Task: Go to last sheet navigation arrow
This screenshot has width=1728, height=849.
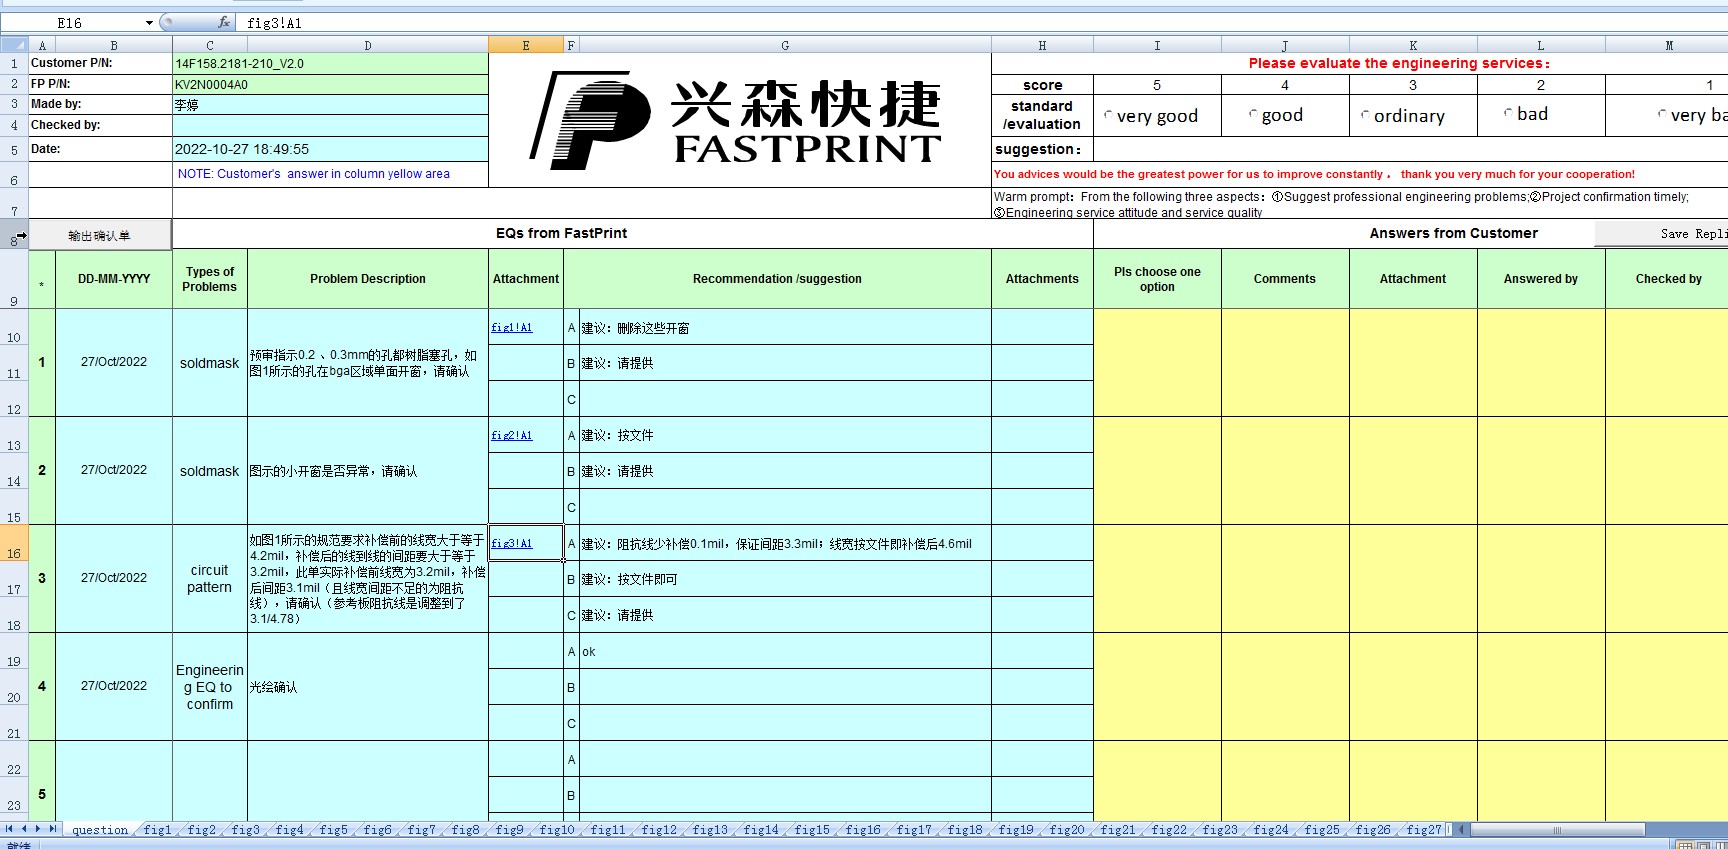Action: coord(53,829)
